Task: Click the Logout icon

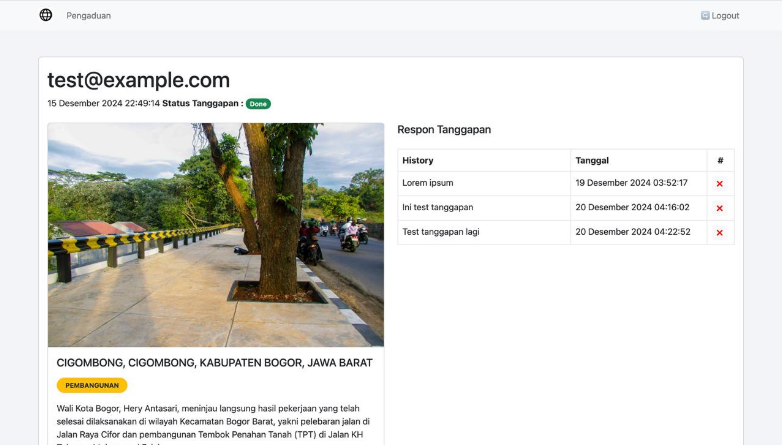Action: click(705, 16)
